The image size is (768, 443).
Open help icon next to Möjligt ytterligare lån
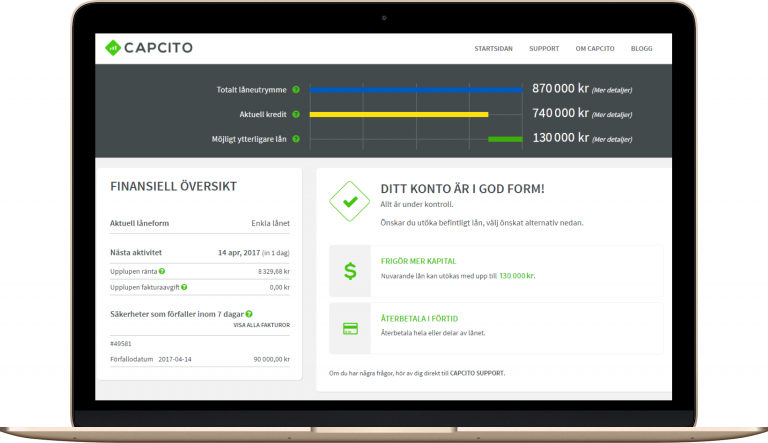tap(296, 139)
